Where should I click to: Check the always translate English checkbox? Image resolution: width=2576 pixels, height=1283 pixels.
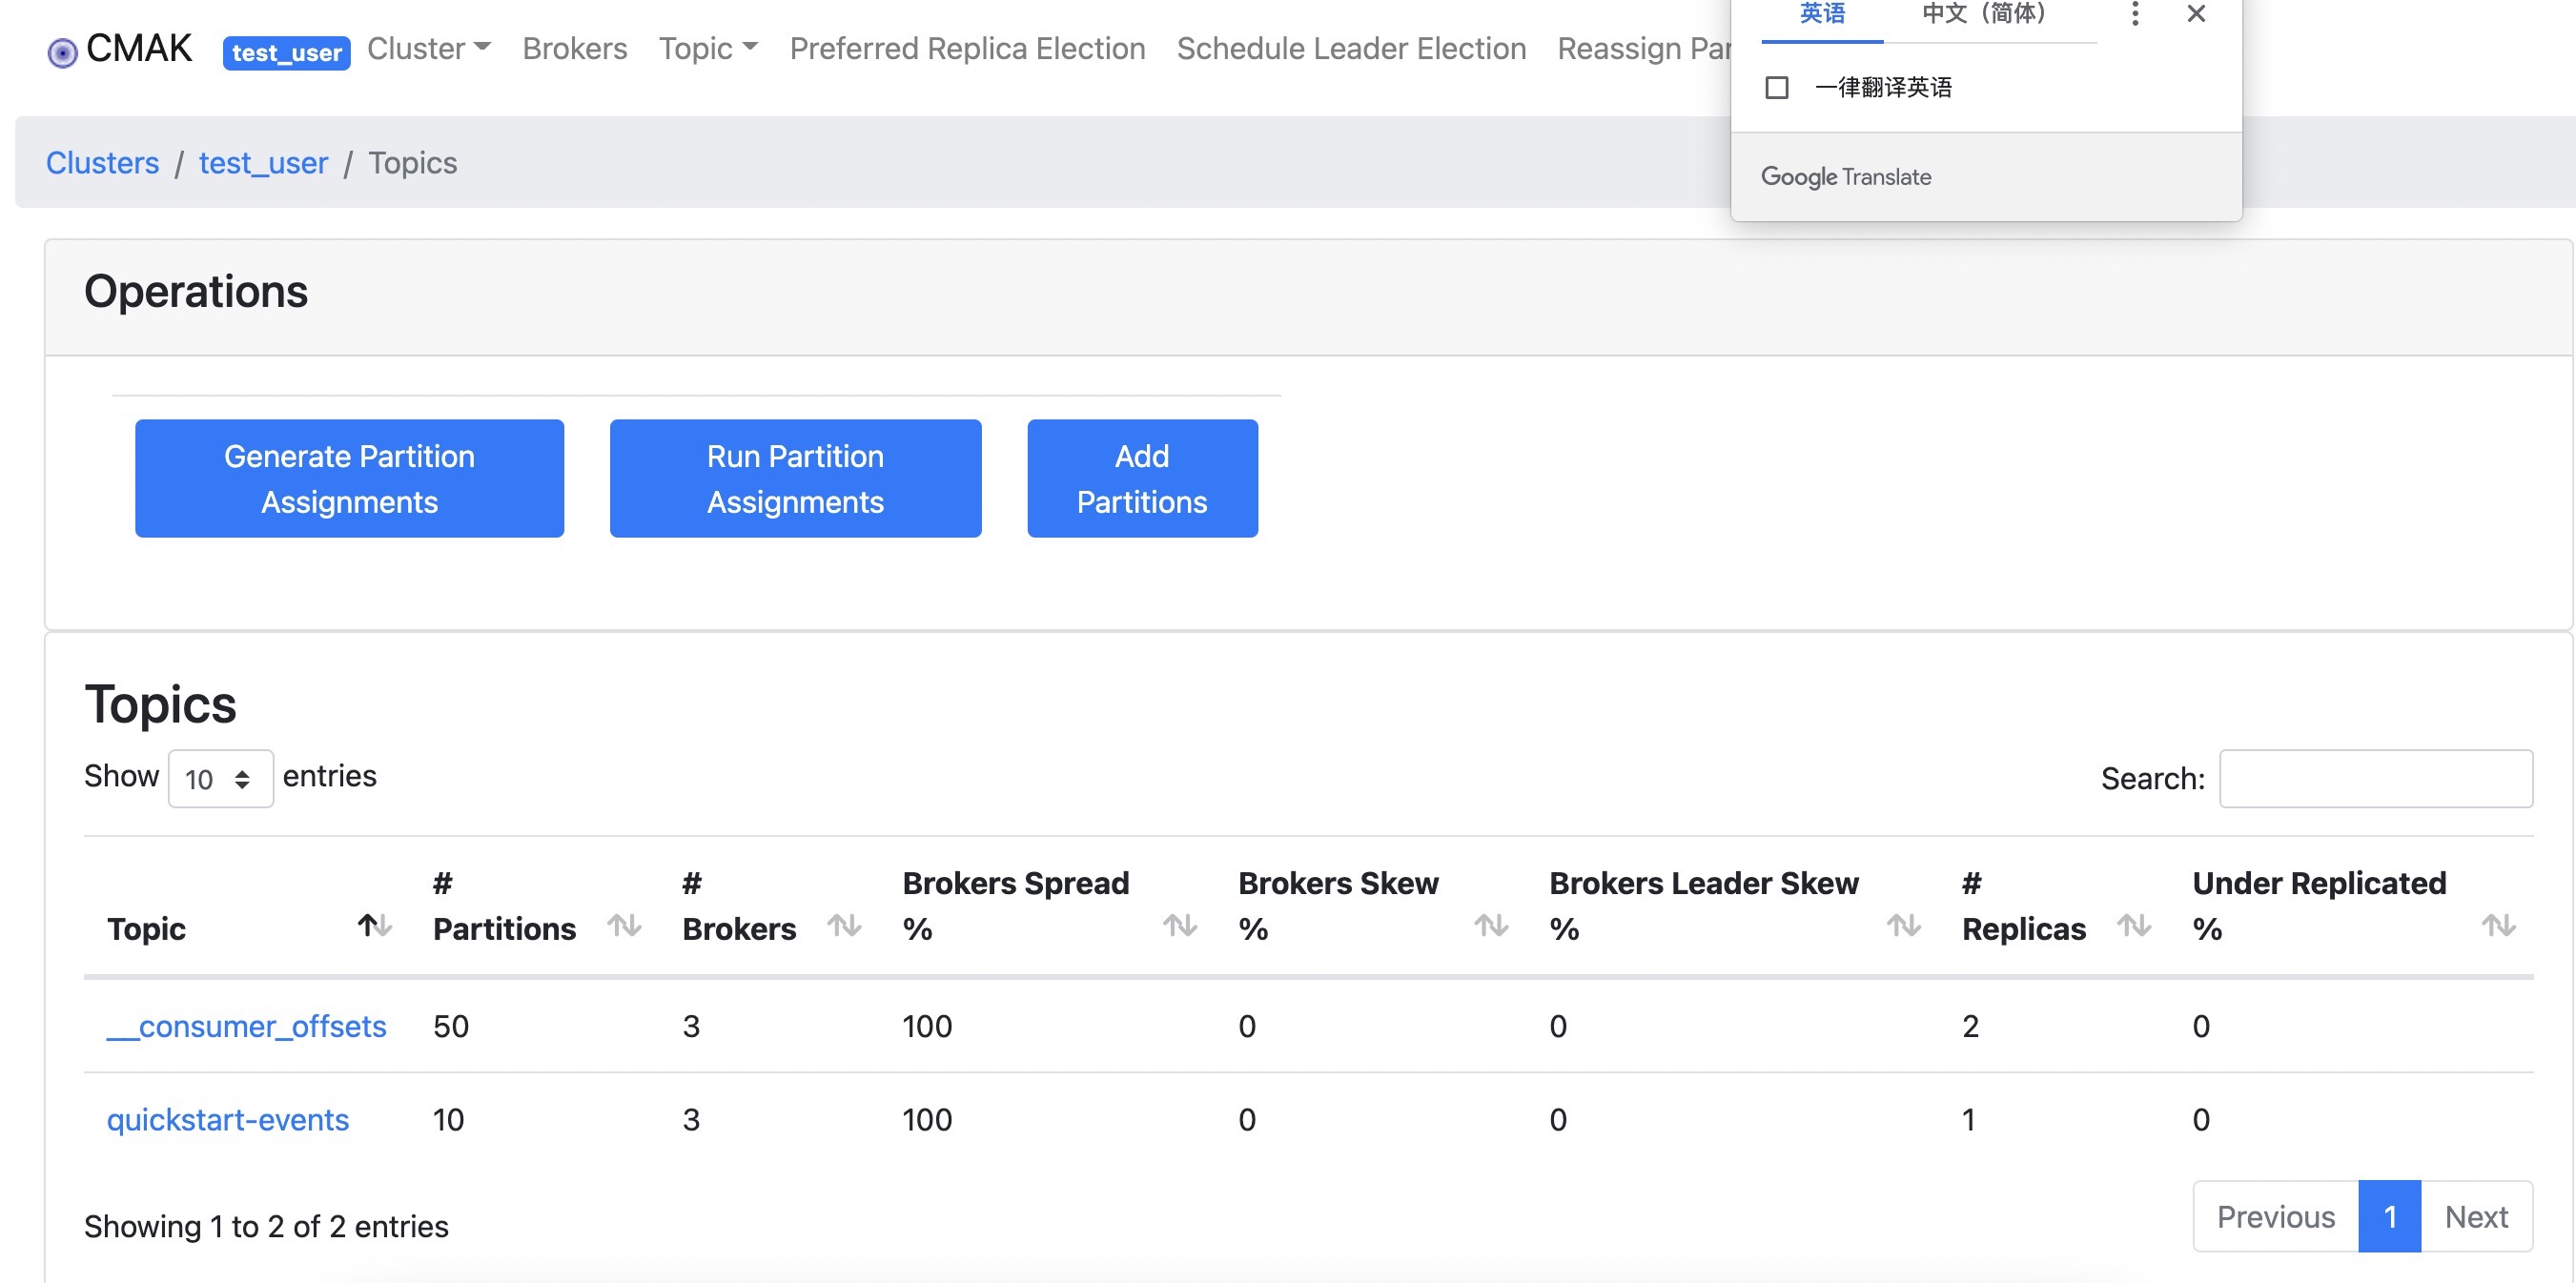pos(1777,88)
